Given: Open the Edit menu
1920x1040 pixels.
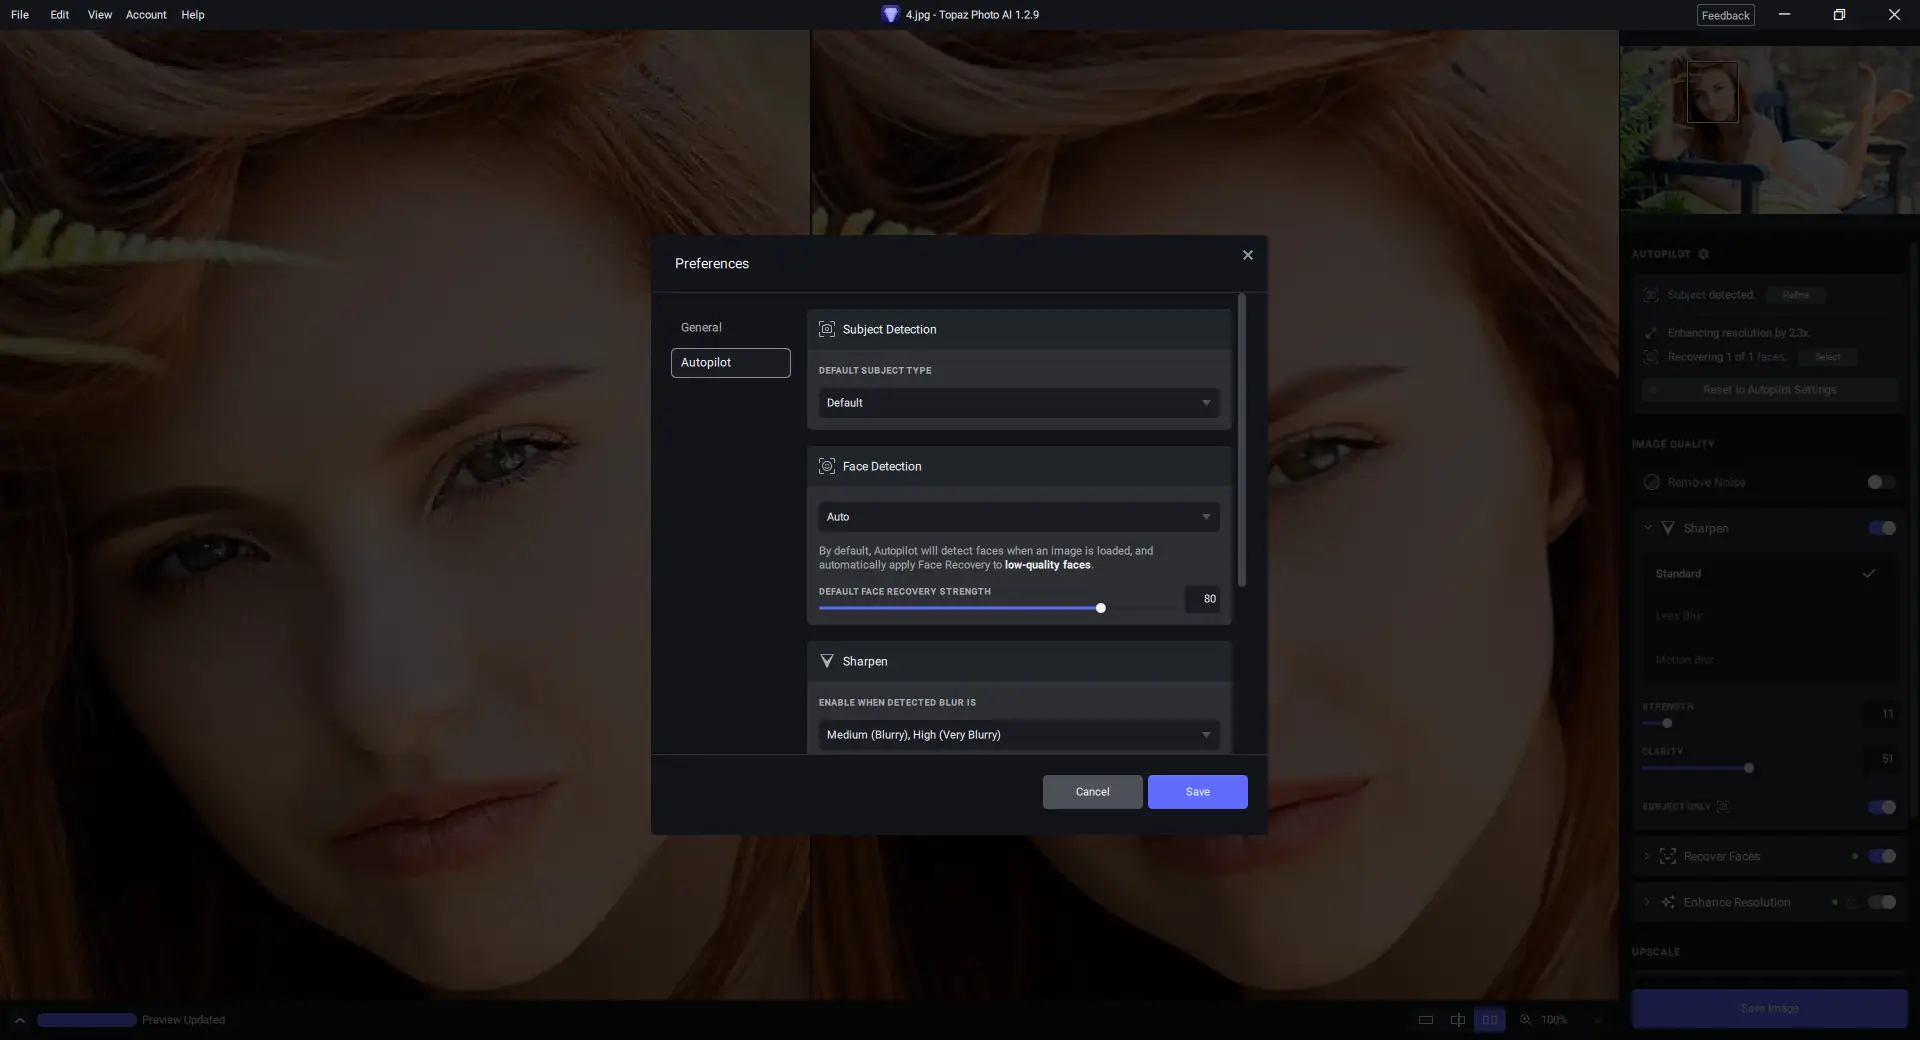Looking at the screenshot, I should [x=60, y=15].
